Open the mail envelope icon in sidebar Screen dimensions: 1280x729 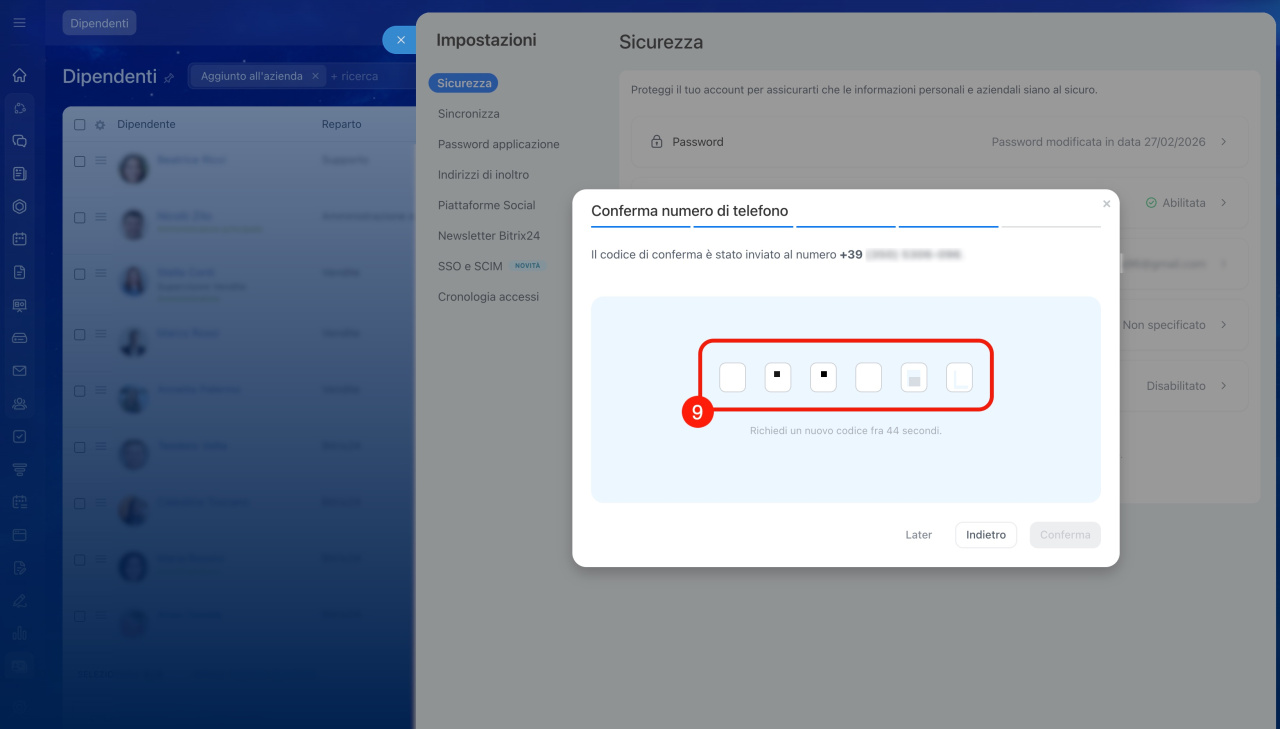tap(19, 371)
